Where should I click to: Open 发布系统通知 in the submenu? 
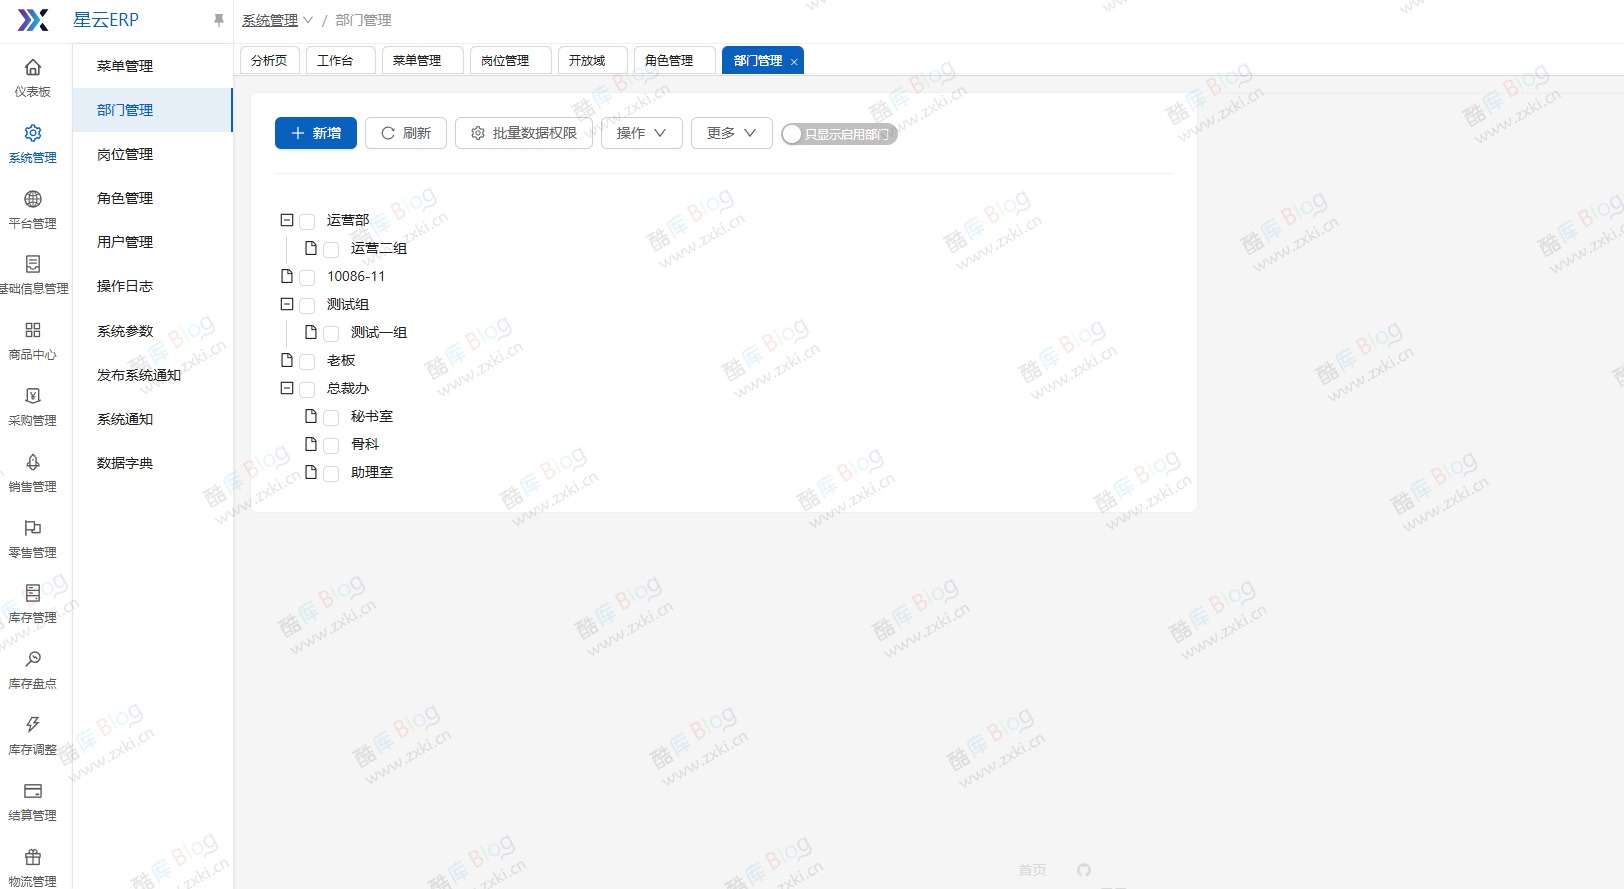152,375
